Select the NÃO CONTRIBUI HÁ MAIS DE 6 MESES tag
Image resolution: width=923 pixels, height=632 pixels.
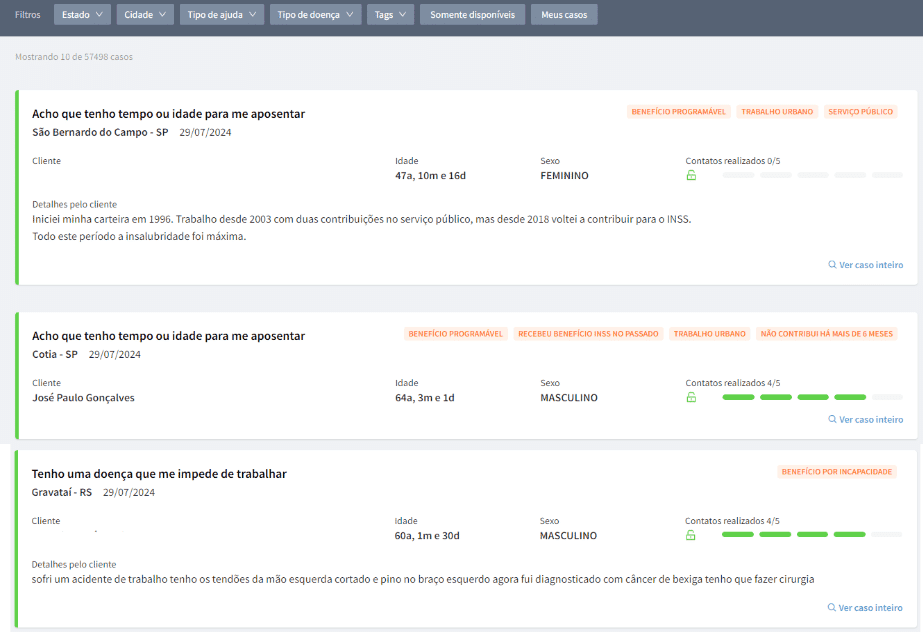[x=826, y=334]
